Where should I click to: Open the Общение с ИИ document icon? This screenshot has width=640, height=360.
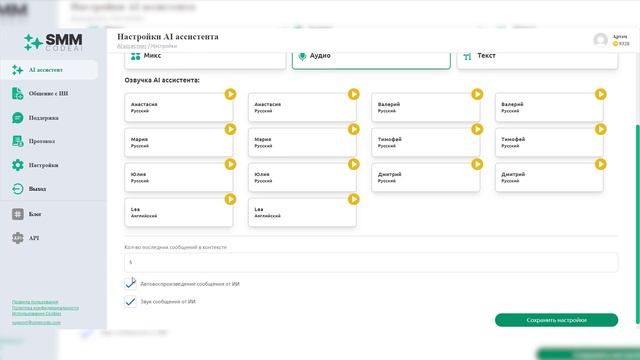tap(17, 93)
